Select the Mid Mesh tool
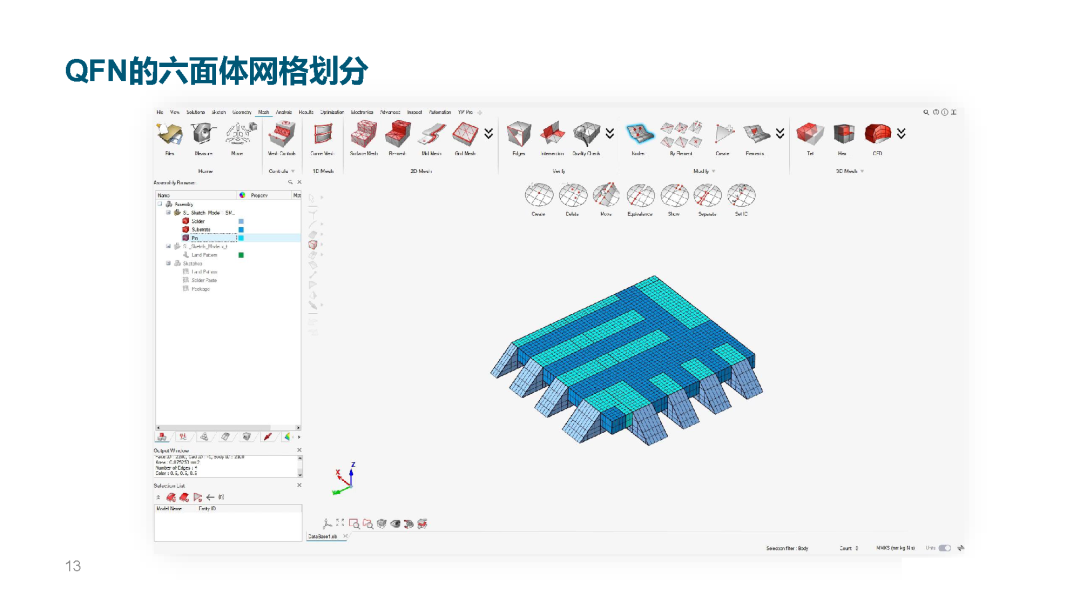This screenshot has height=608, width=1080. 432,138
